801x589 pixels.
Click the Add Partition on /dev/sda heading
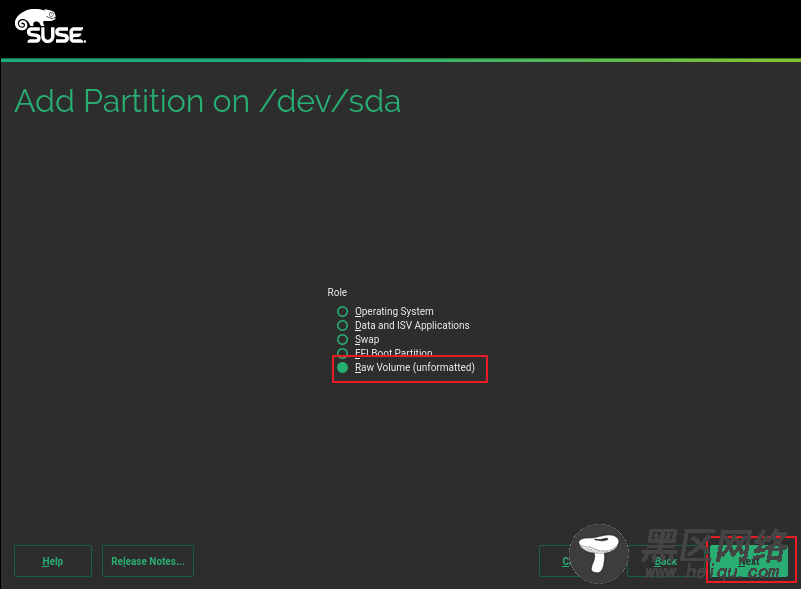[207, 101]
